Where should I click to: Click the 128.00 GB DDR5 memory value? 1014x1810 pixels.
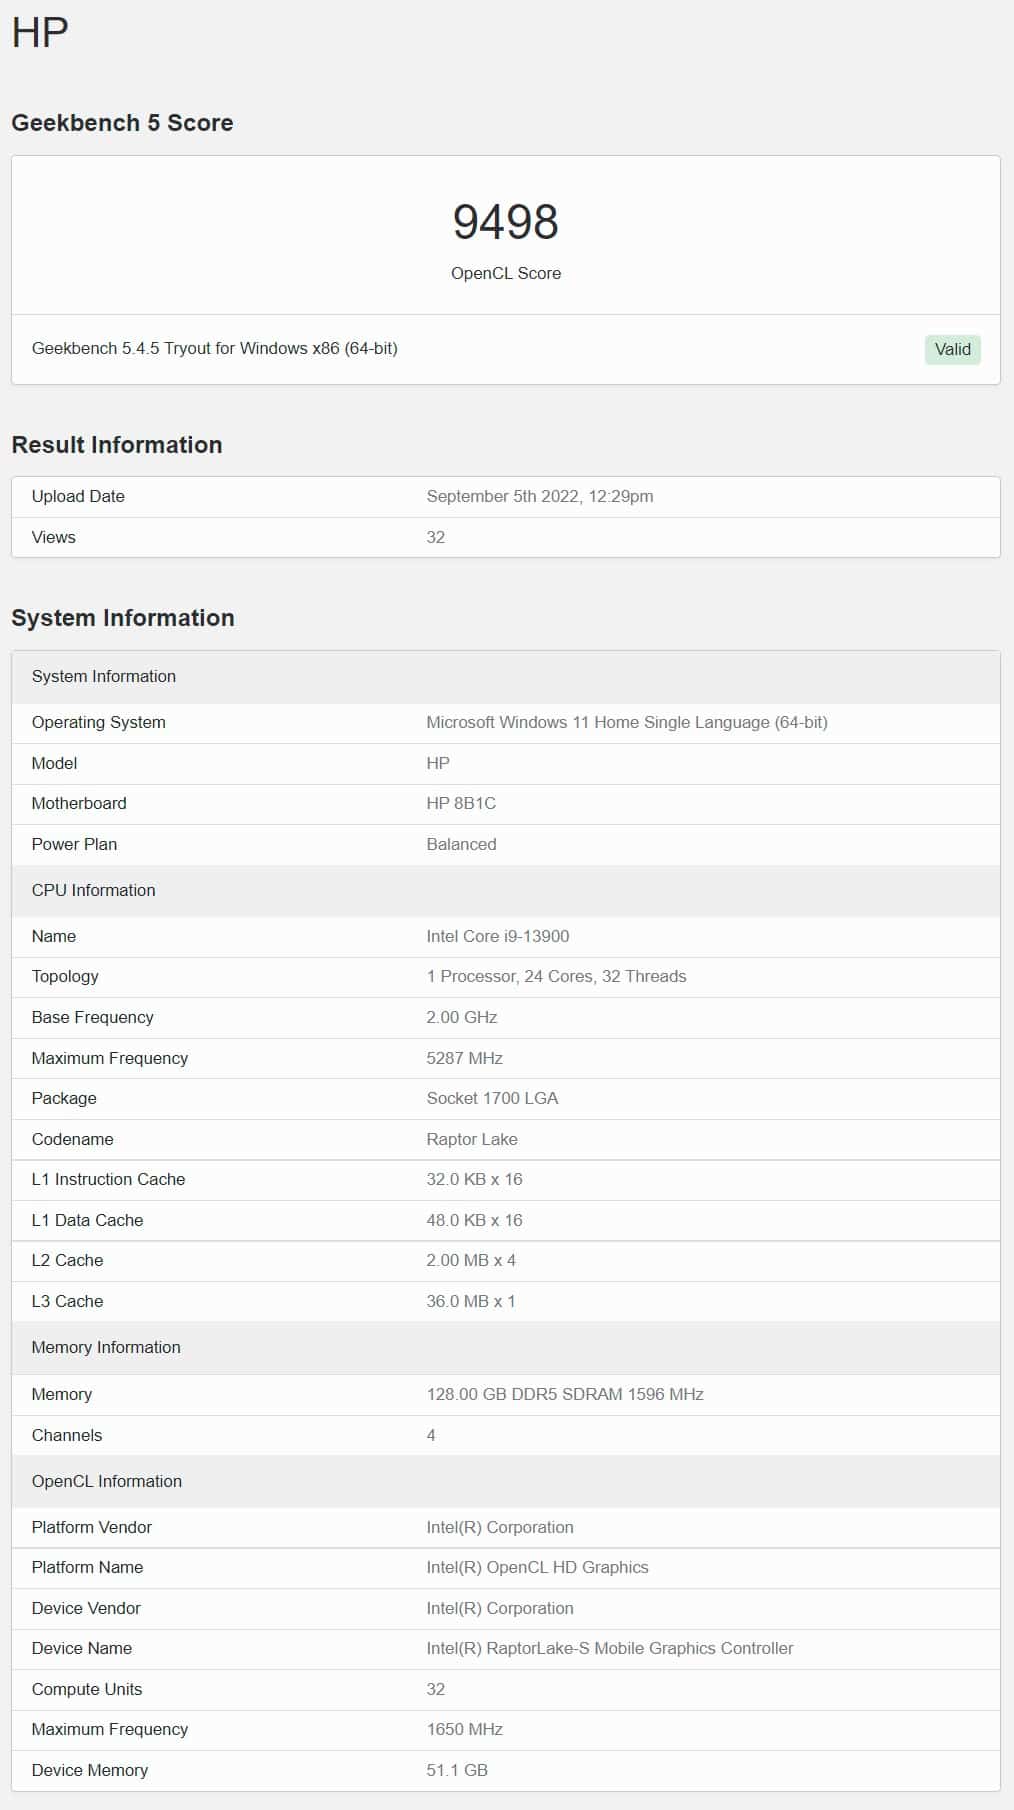pos(565,1394)
